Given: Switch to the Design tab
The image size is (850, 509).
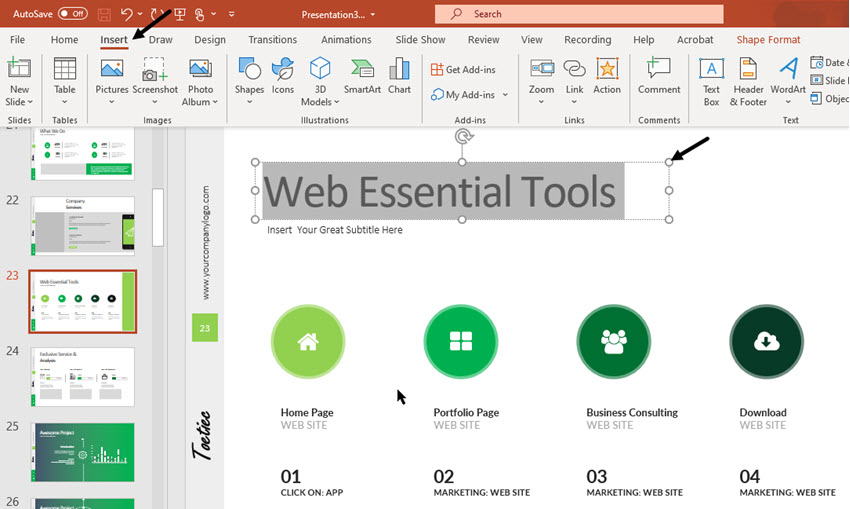Looking at the screenshot, I should (x=210, y=40).
